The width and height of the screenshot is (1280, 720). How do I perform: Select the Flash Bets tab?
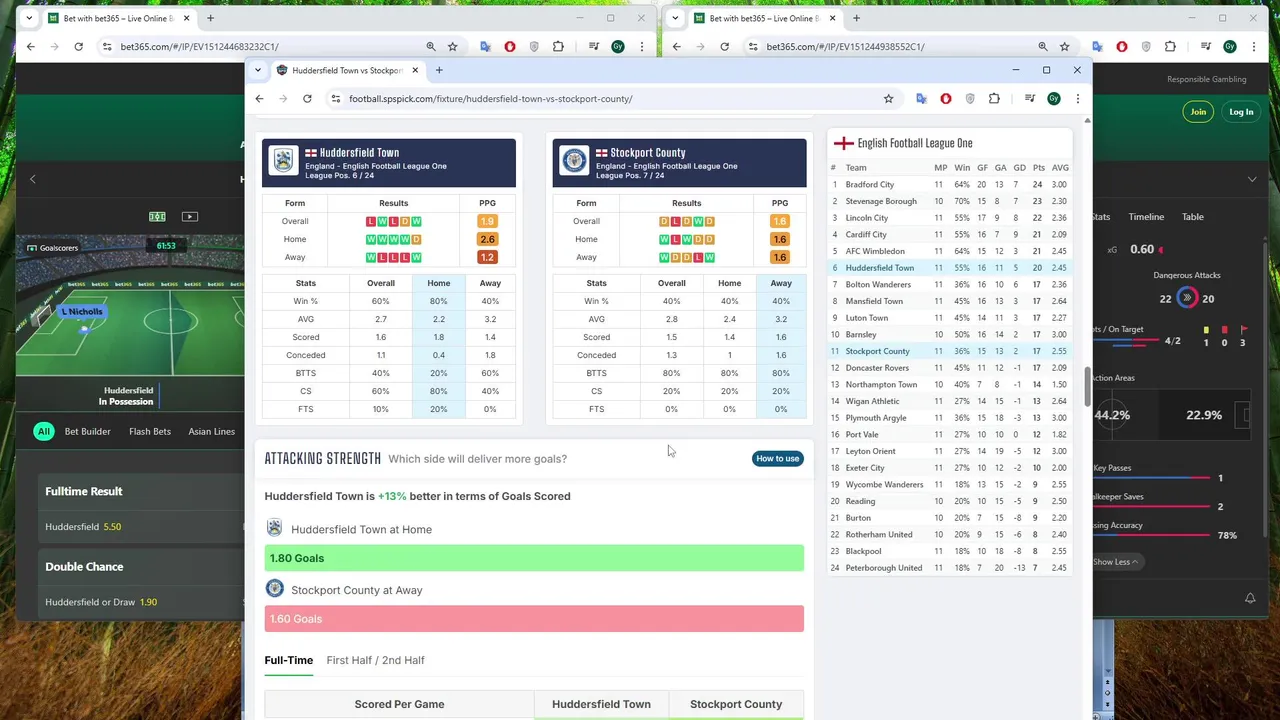(x=150, y=431)
